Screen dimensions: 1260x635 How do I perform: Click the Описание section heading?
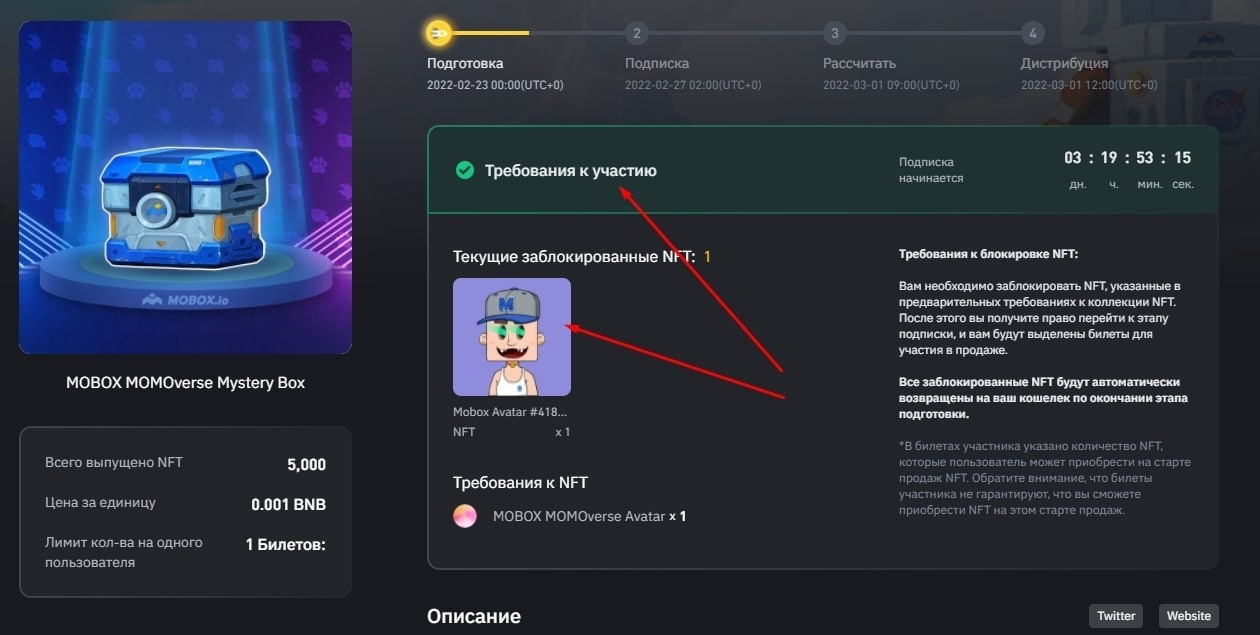[x=474, y=616]
